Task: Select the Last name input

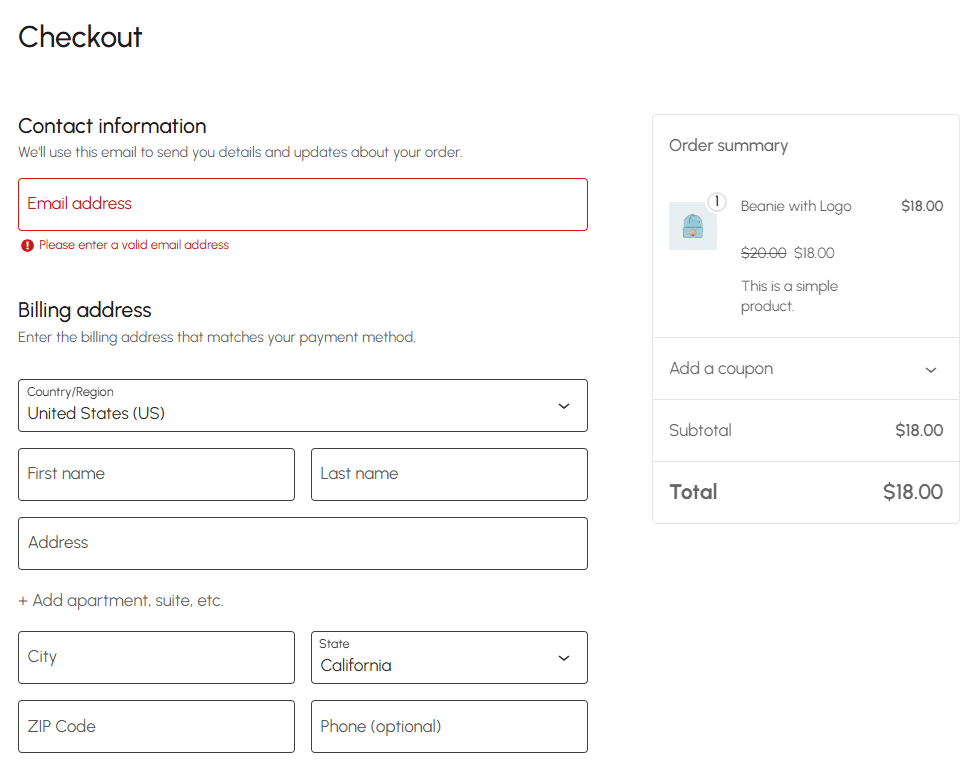Action: coord(449,474)
